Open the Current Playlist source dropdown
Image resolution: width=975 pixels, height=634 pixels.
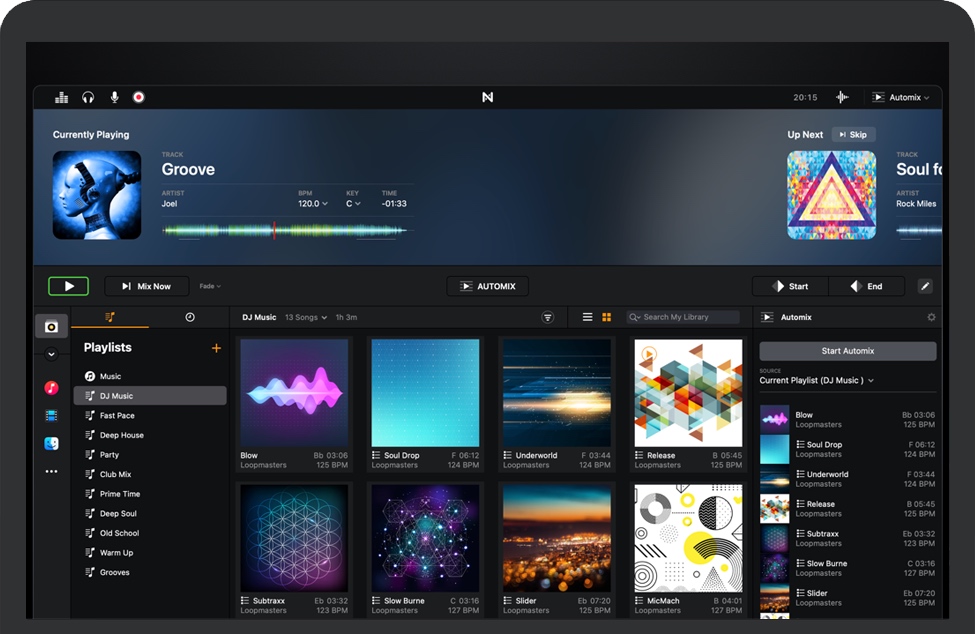point(816,381)
